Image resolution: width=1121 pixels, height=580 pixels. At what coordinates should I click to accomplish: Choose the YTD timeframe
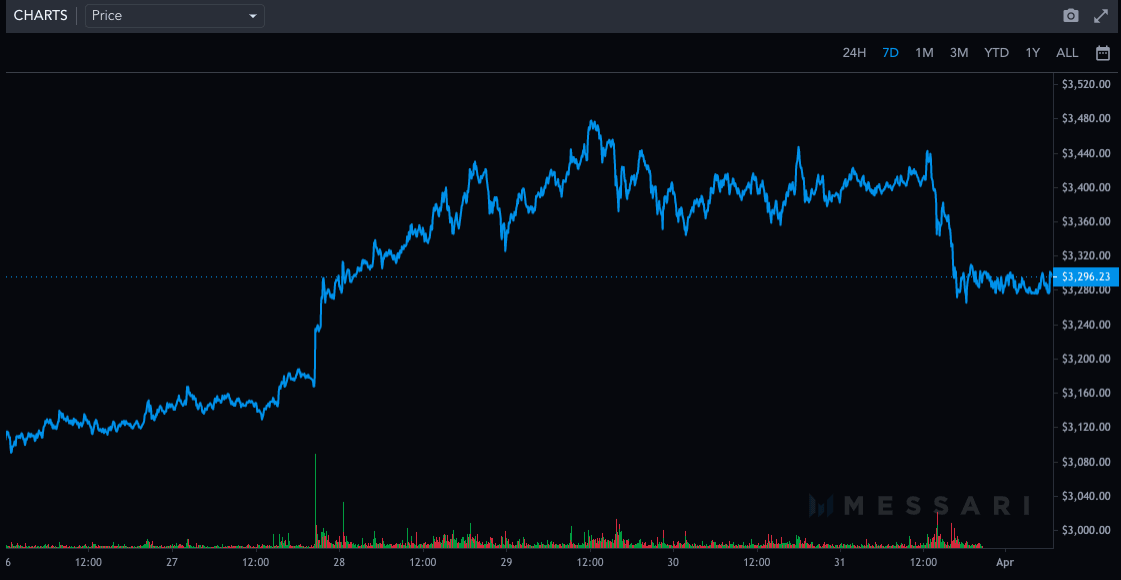pos(995,52)
